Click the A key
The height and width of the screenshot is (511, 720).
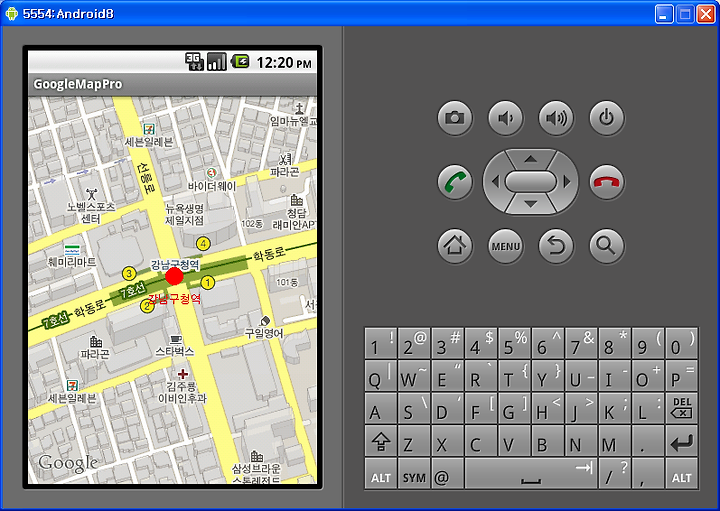tap(381, 408)
